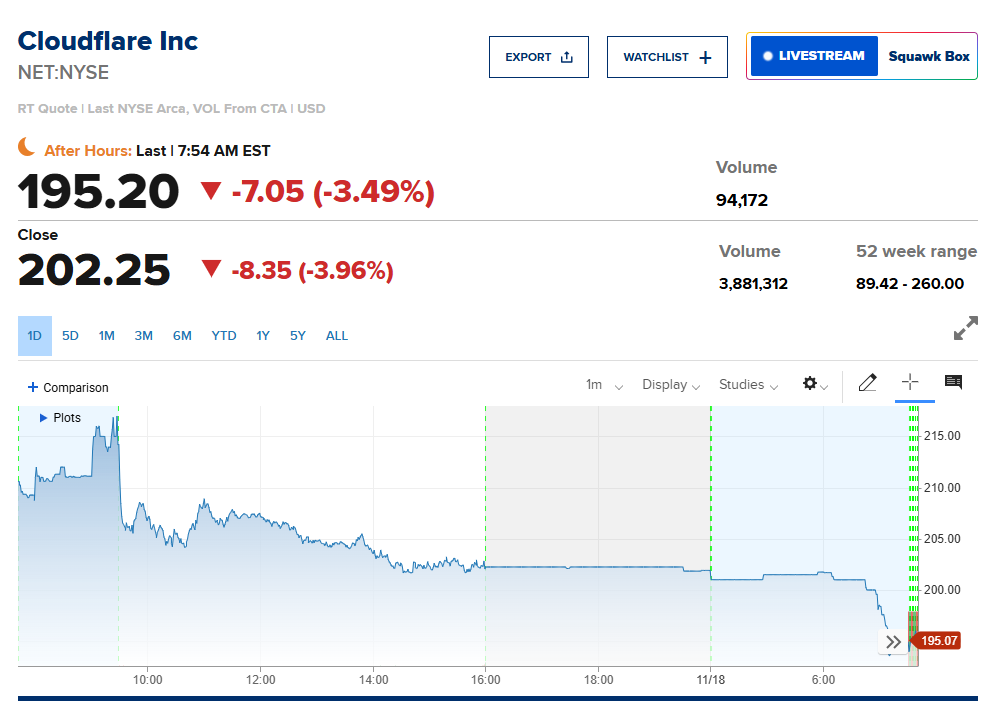Select the 5Y time range
996x704 pixels.
coord(298,336)
